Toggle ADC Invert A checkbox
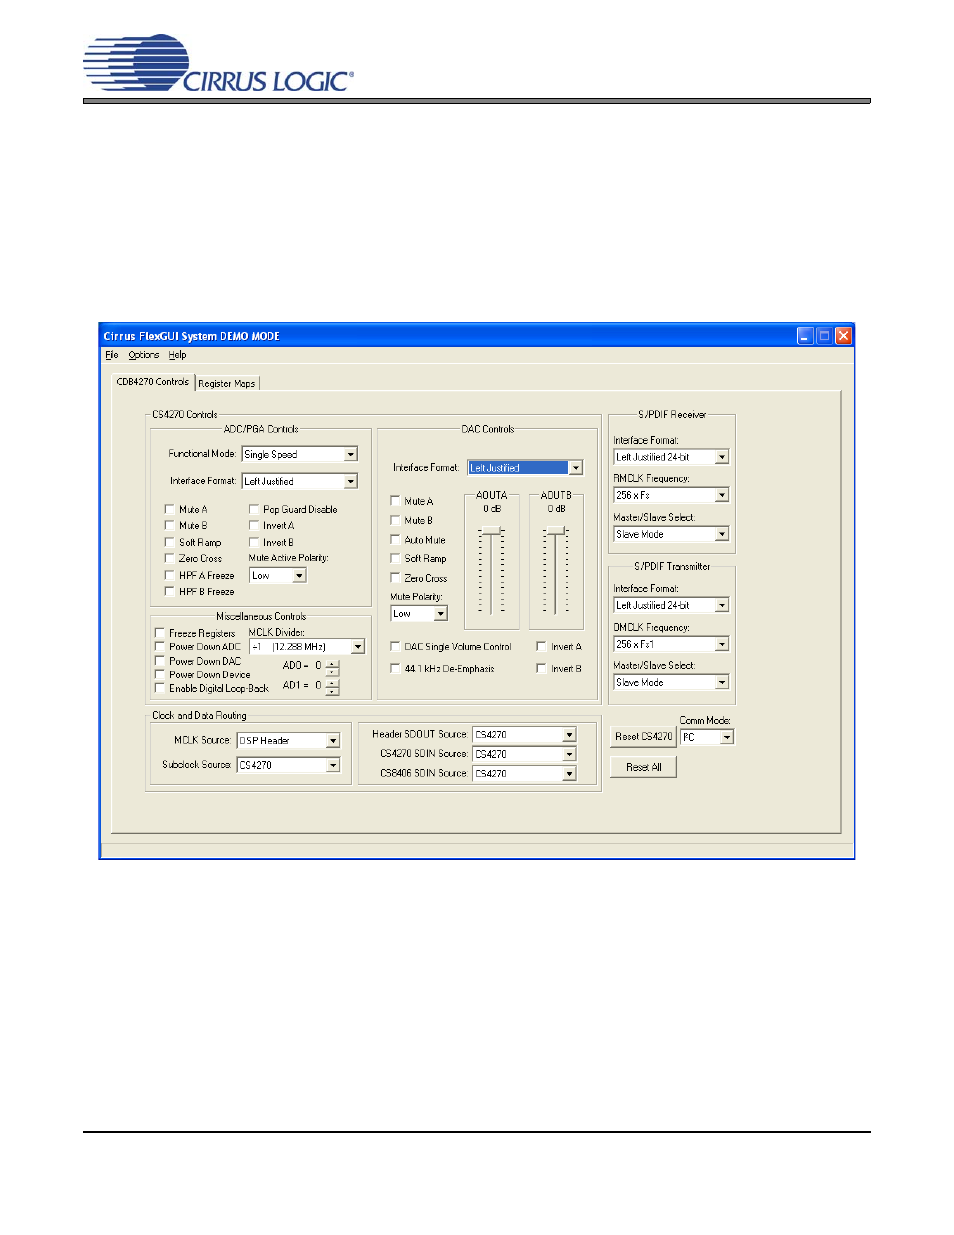The height and width of the screenshot is (1235, 954). (254, 525)
